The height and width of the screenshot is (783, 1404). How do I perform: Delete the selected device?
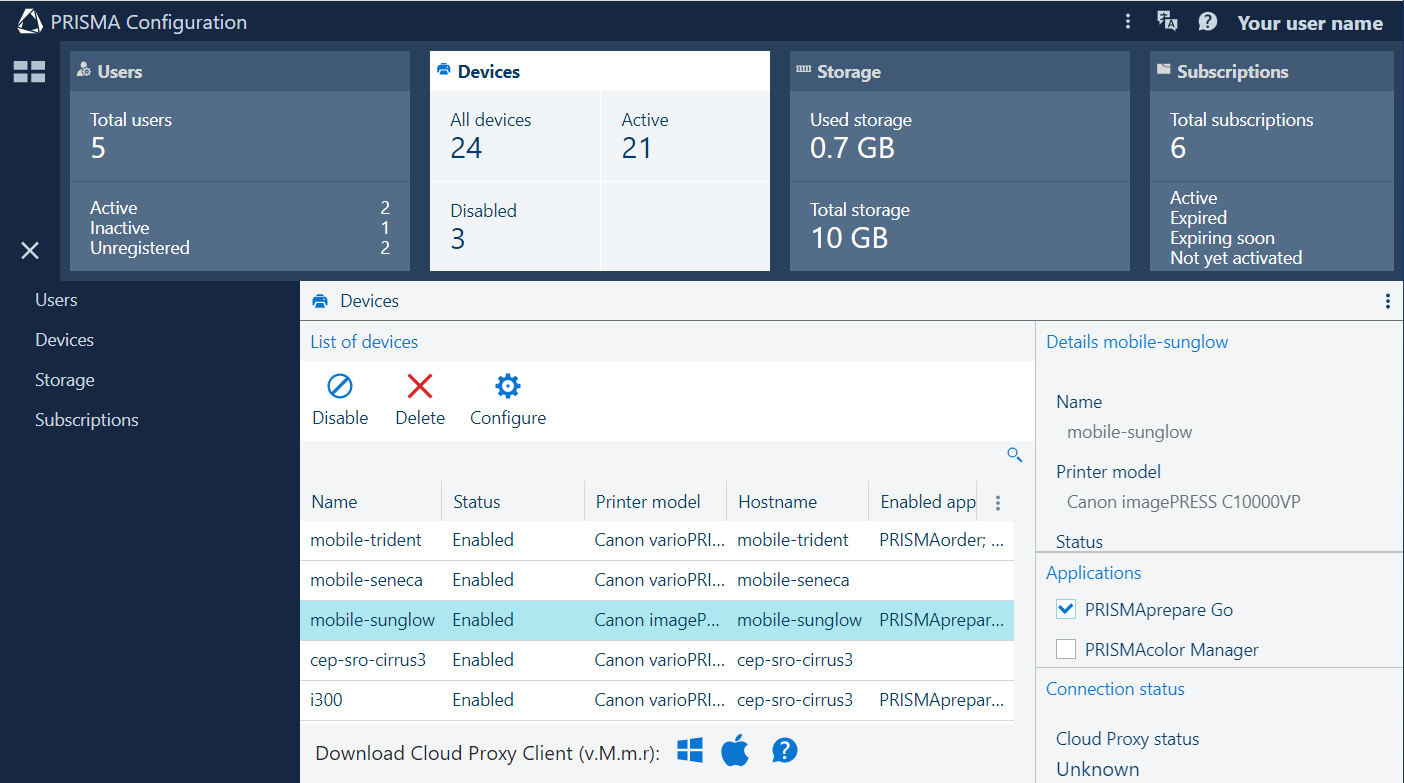click(420, 399)
